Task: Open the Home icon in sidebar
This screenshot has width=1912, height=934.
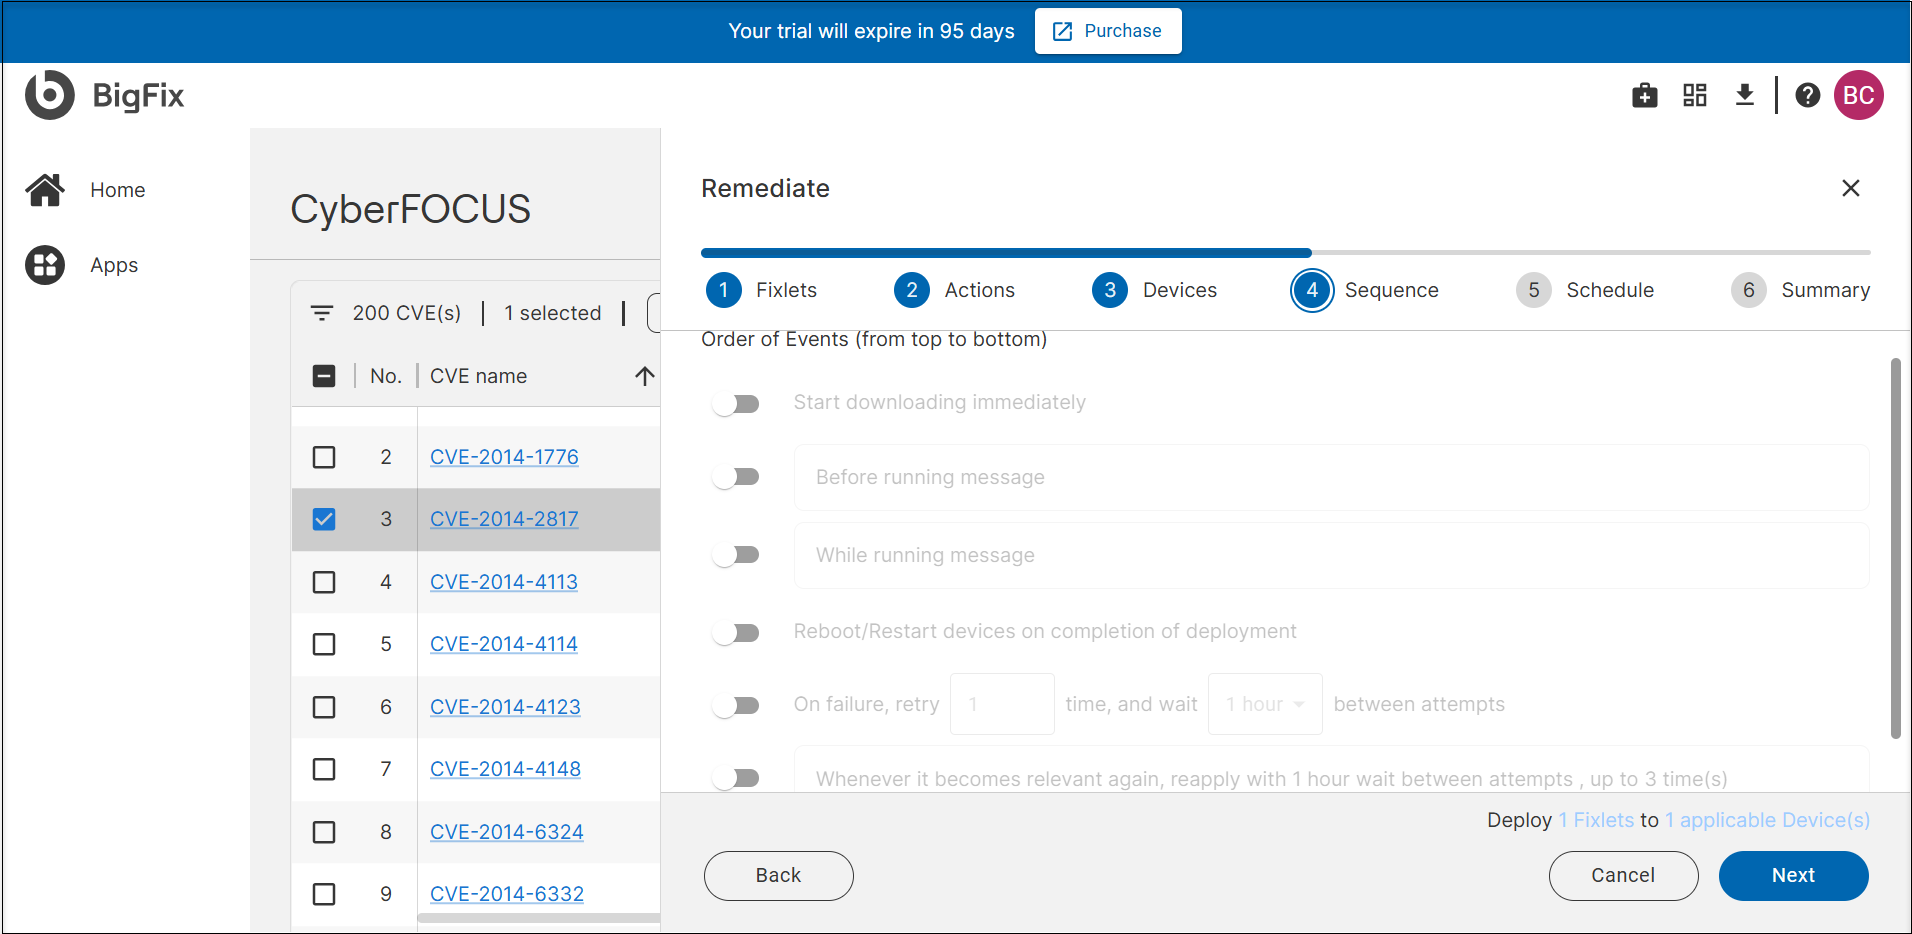Action: coord(45,190)
